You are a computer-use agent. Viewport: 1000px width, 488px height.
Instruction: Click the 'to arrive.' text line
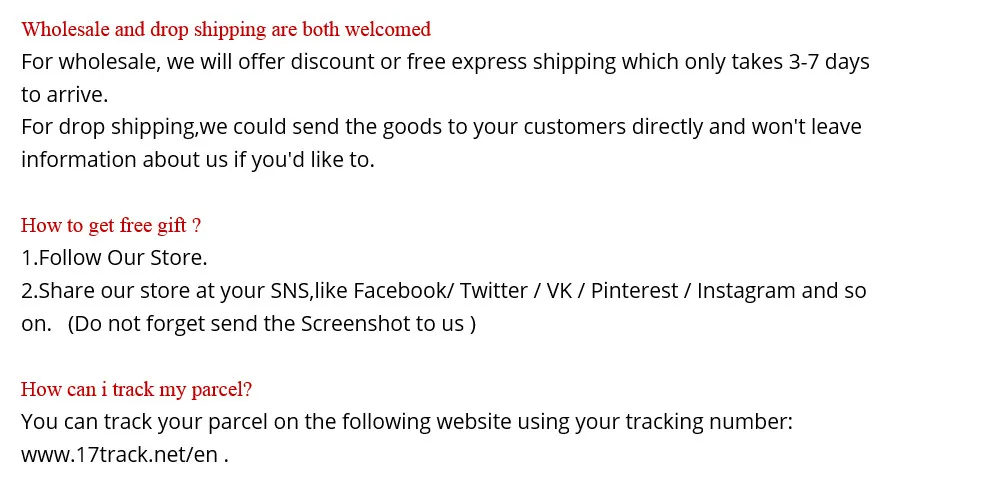click(x=64, y=94)
